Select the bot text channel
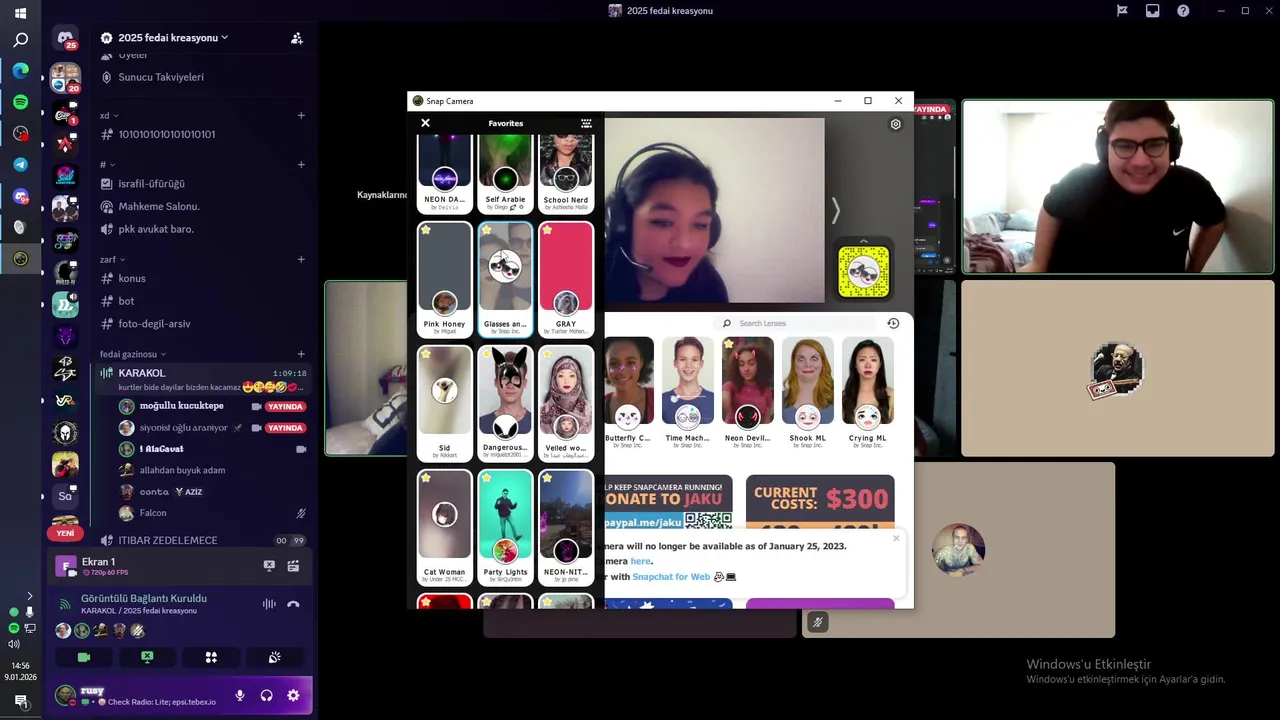 [x=126, y=301]
